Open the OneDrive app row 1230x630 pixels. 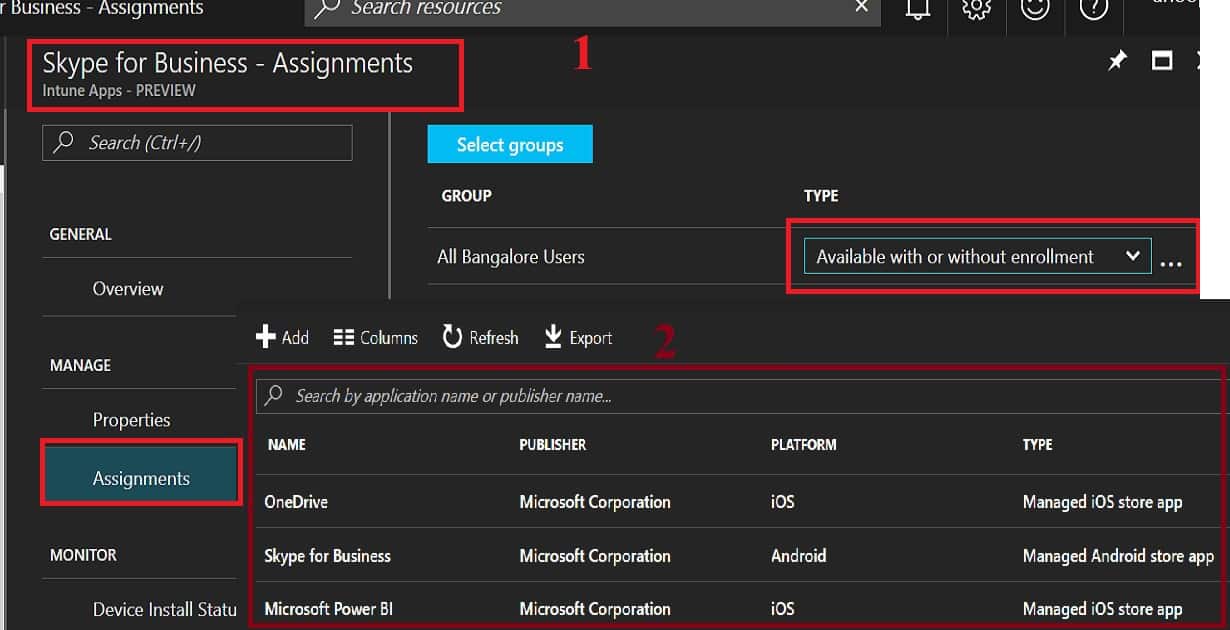738,502
